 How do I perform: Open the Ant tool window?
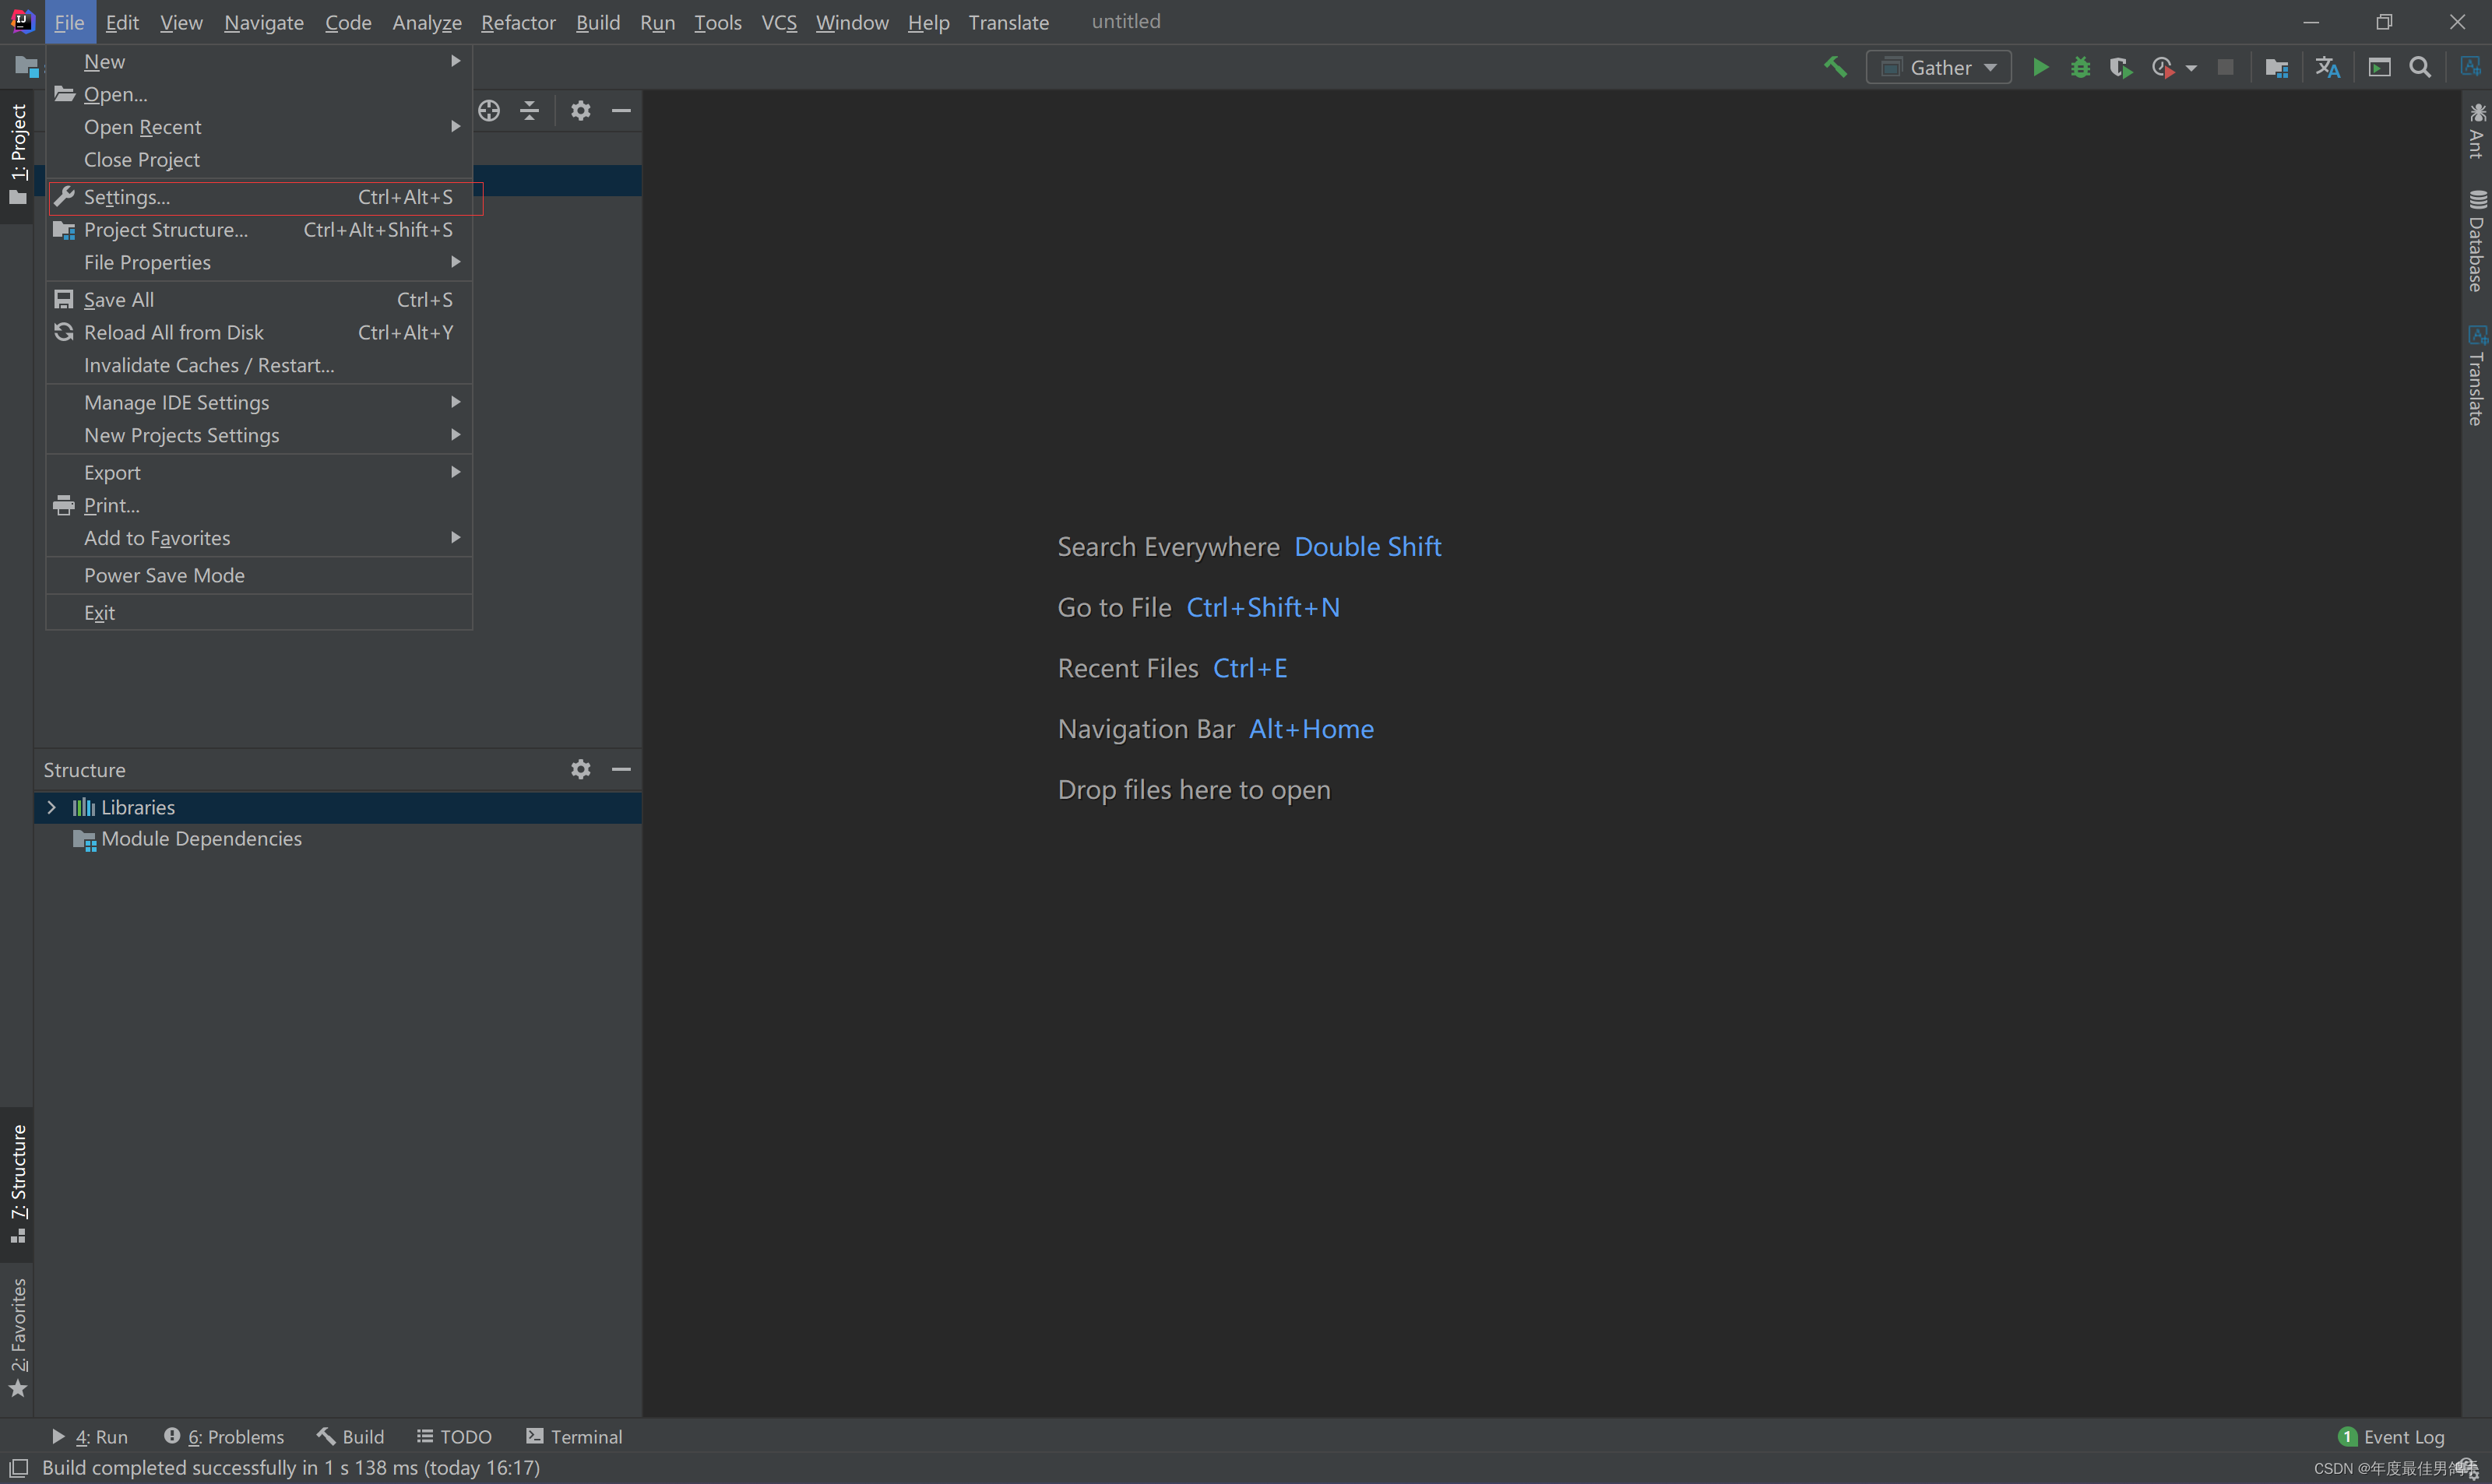(x=2478, y=135)
